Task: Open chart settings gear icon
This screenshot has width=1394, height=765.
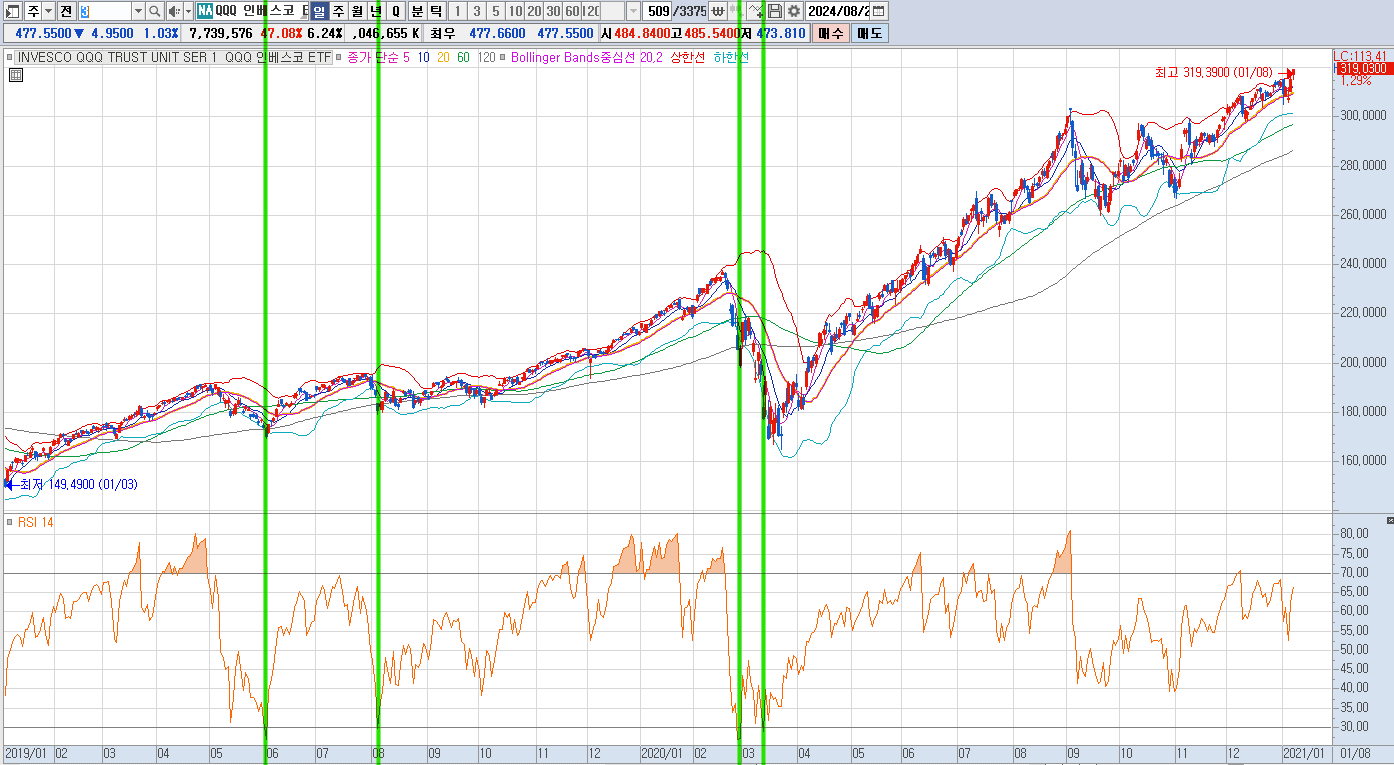Action: point(794,12)
